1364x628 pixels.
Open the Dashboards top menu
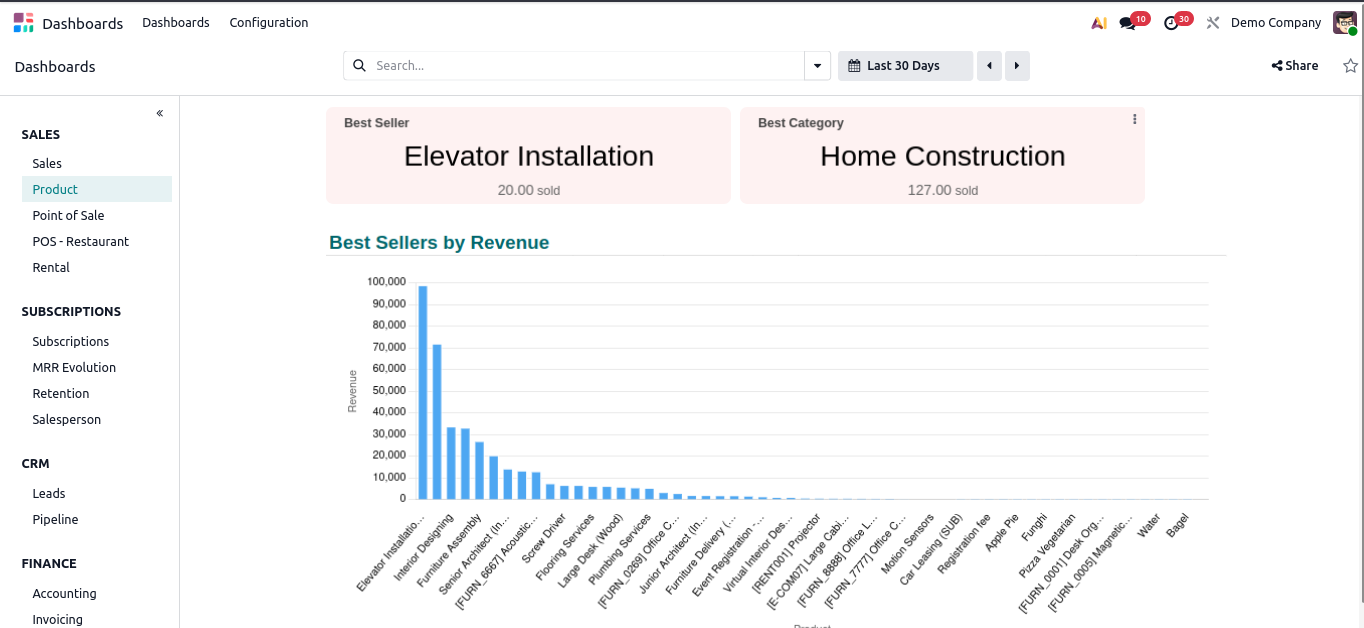(x=176, y=23)
